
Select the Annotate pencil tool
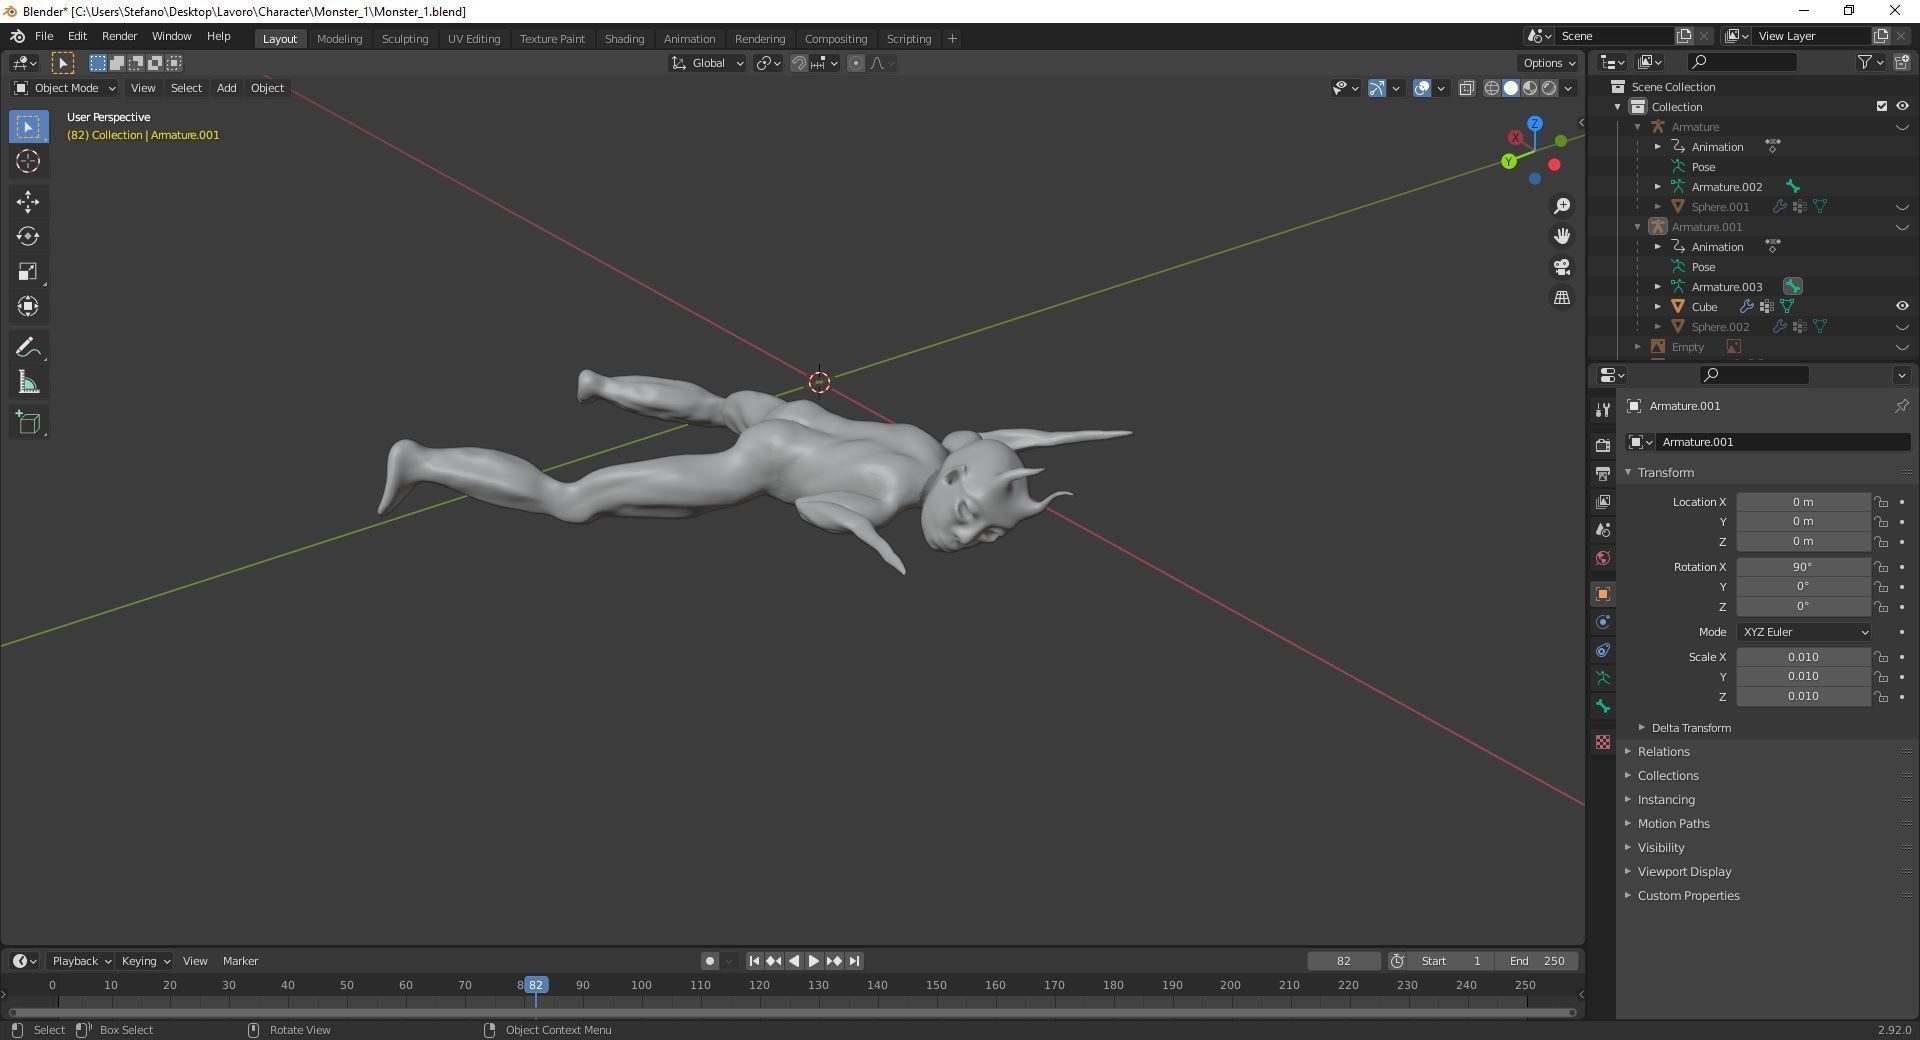point(28,348)
